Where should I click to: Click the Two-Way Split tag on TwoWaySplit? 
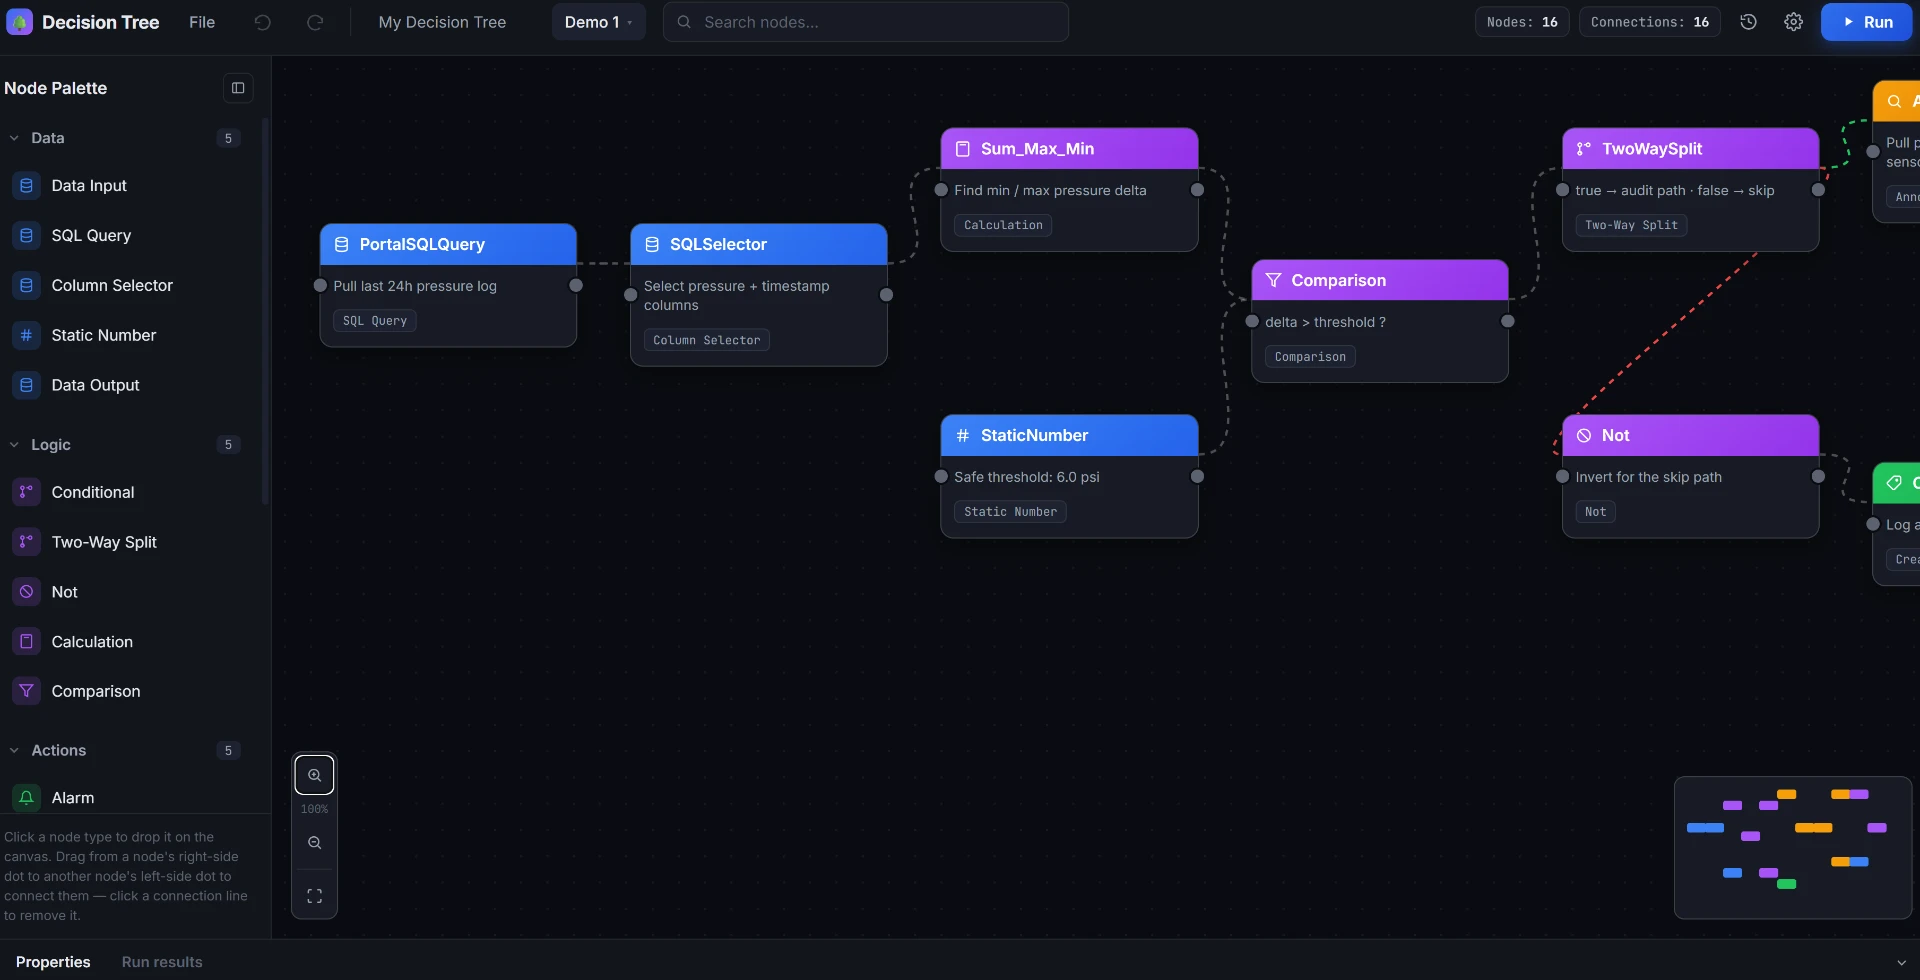[x=1631, y=225]
